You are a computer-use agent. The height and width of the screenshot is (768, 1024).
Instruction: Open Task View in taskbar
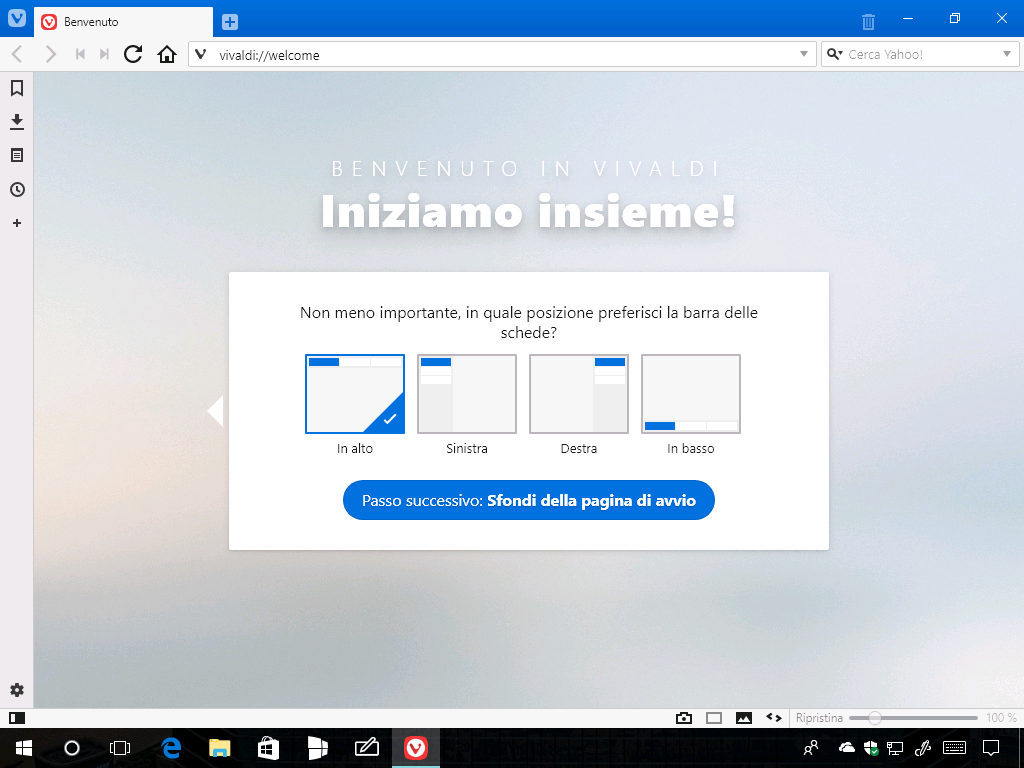coord(120,748)
